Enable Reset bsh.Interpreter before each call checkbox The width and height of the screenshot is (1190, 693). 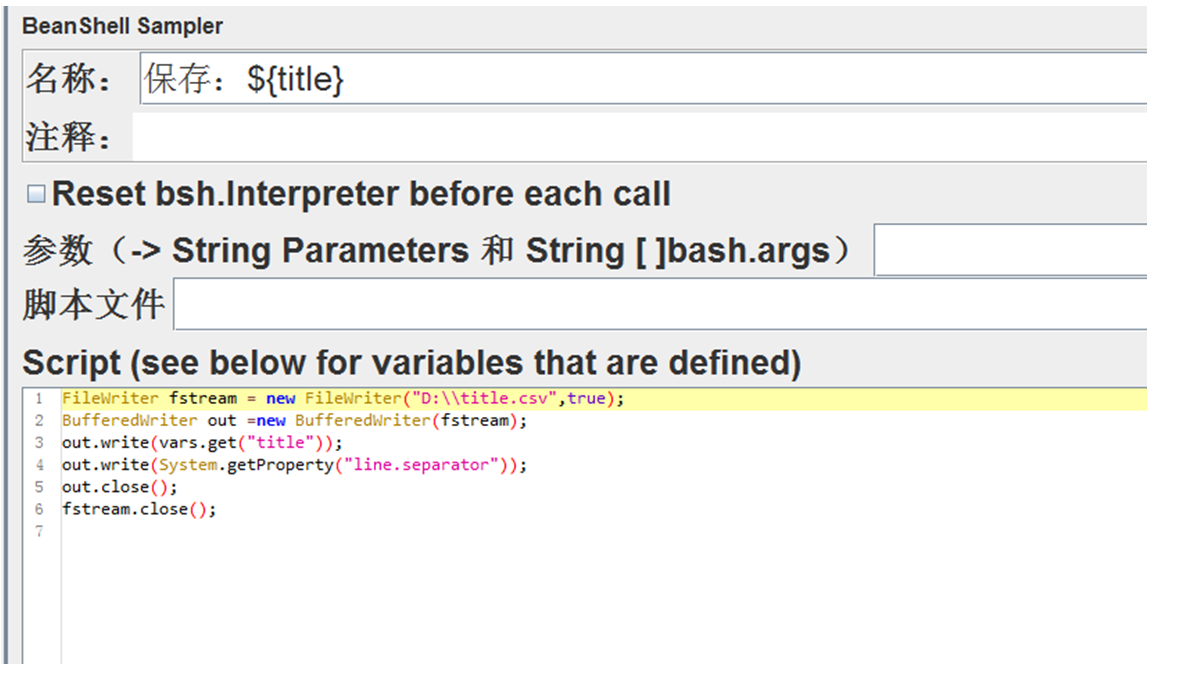point(36,194)
